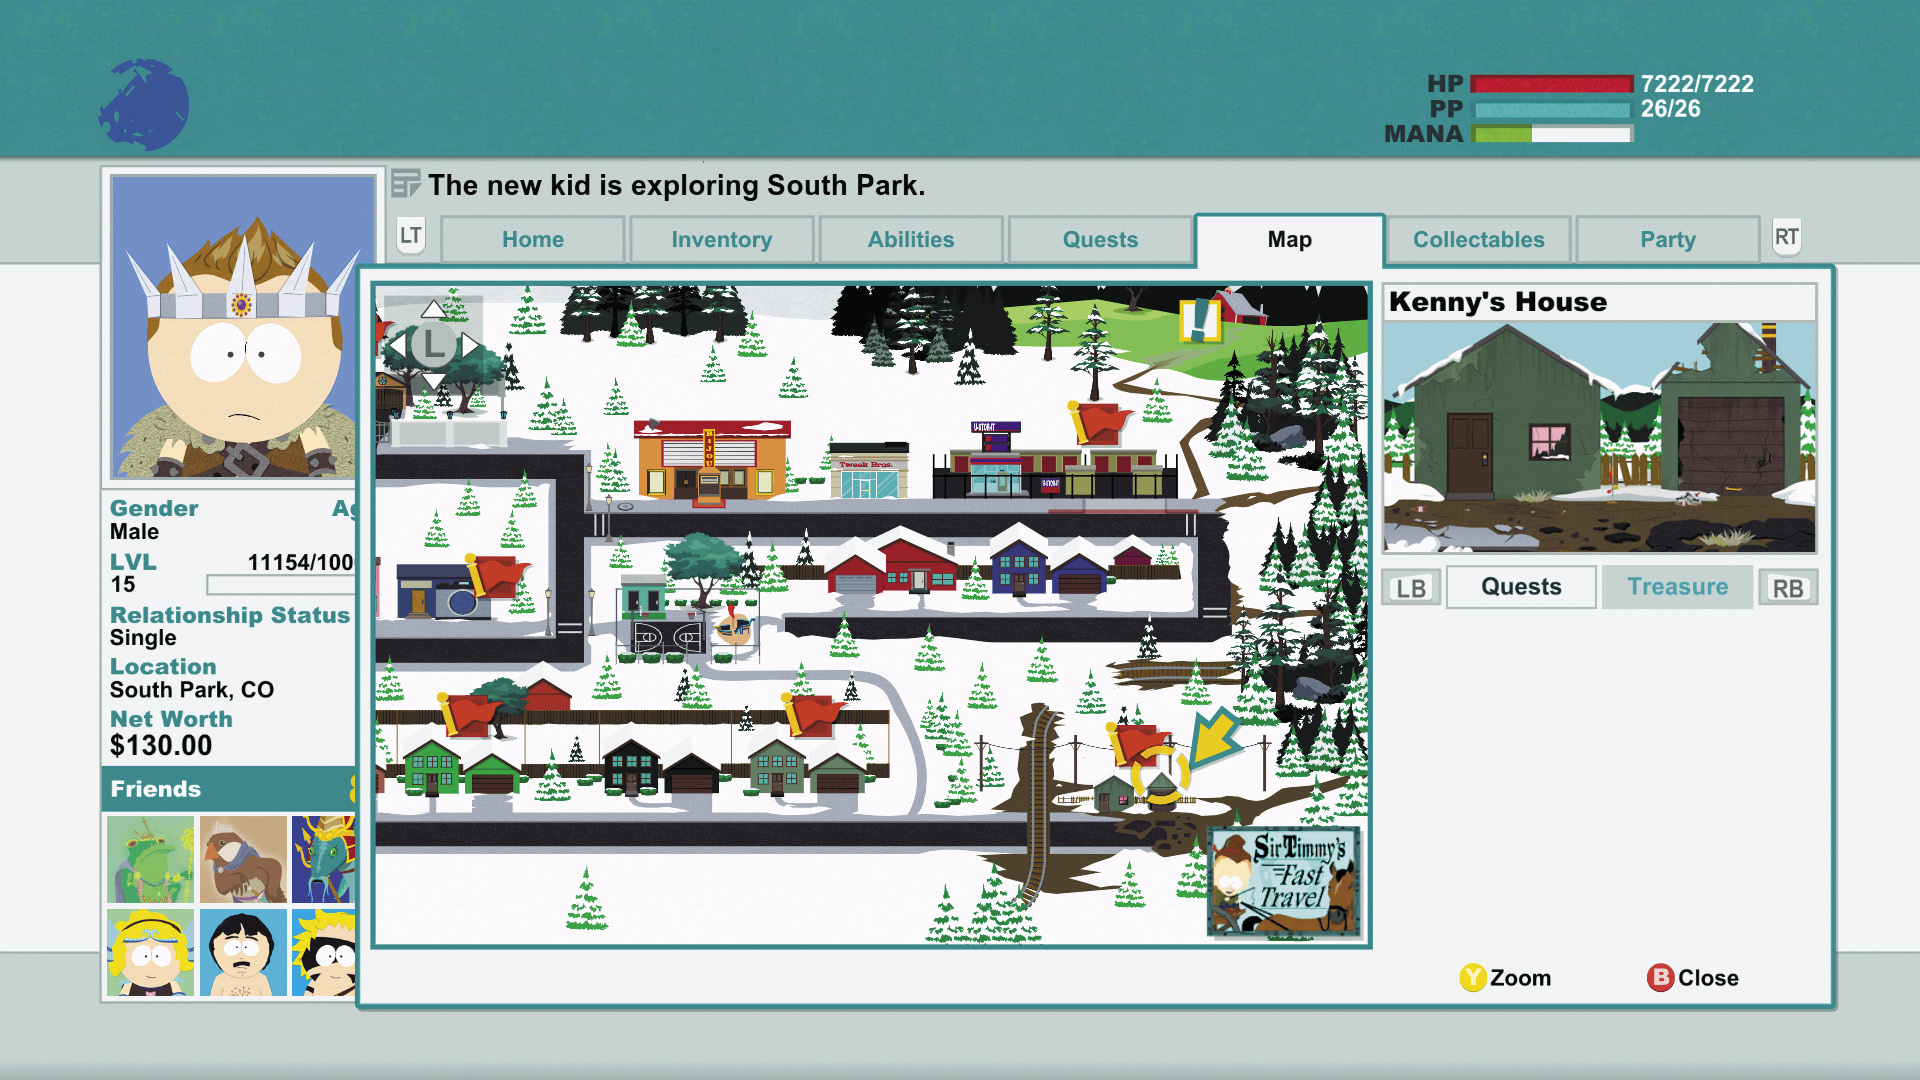Click the Kenny's House preview image
The height and width of the screenshot is (1080, 1920).
[x=1599, y=437]
